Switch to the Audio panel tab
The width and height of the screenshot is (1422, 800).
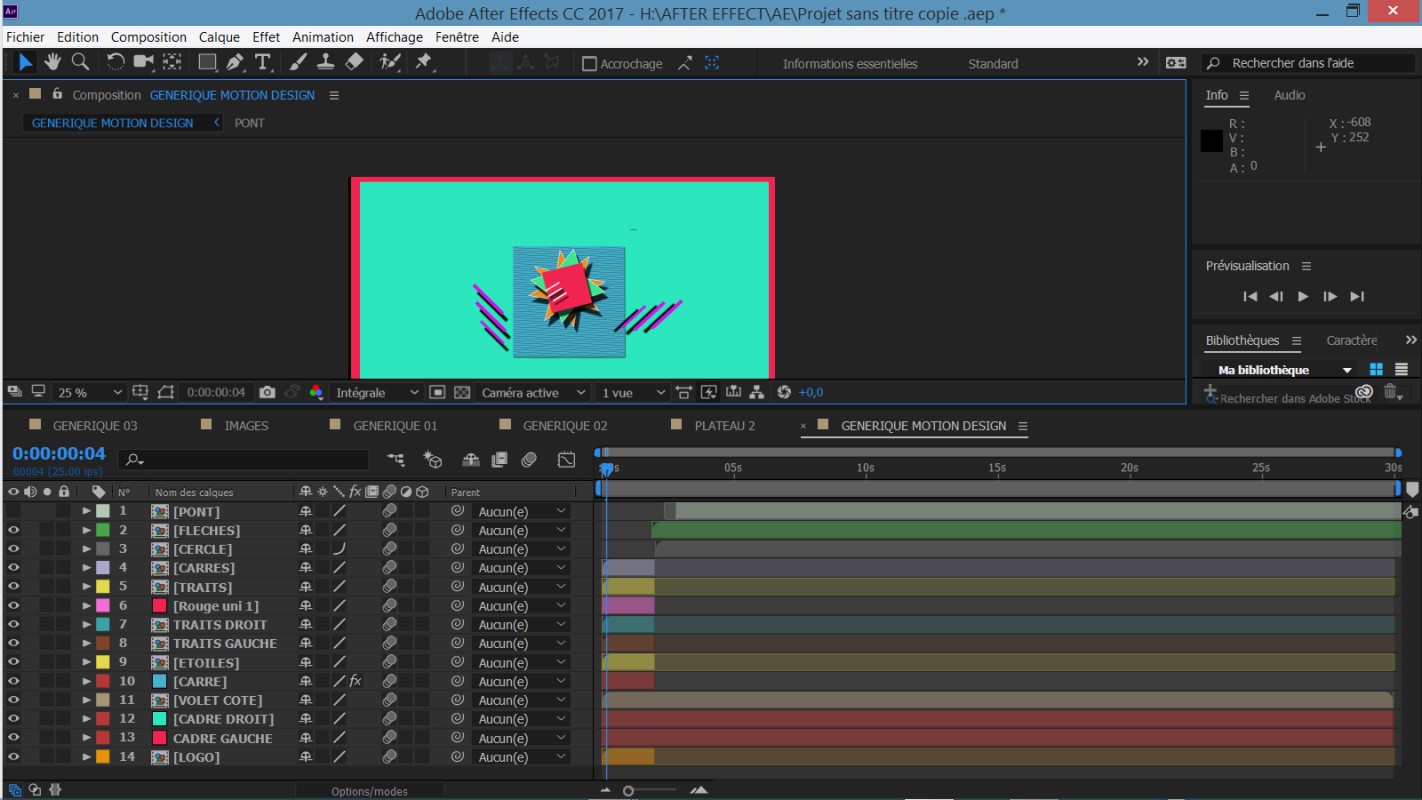tap(1289, 95)
